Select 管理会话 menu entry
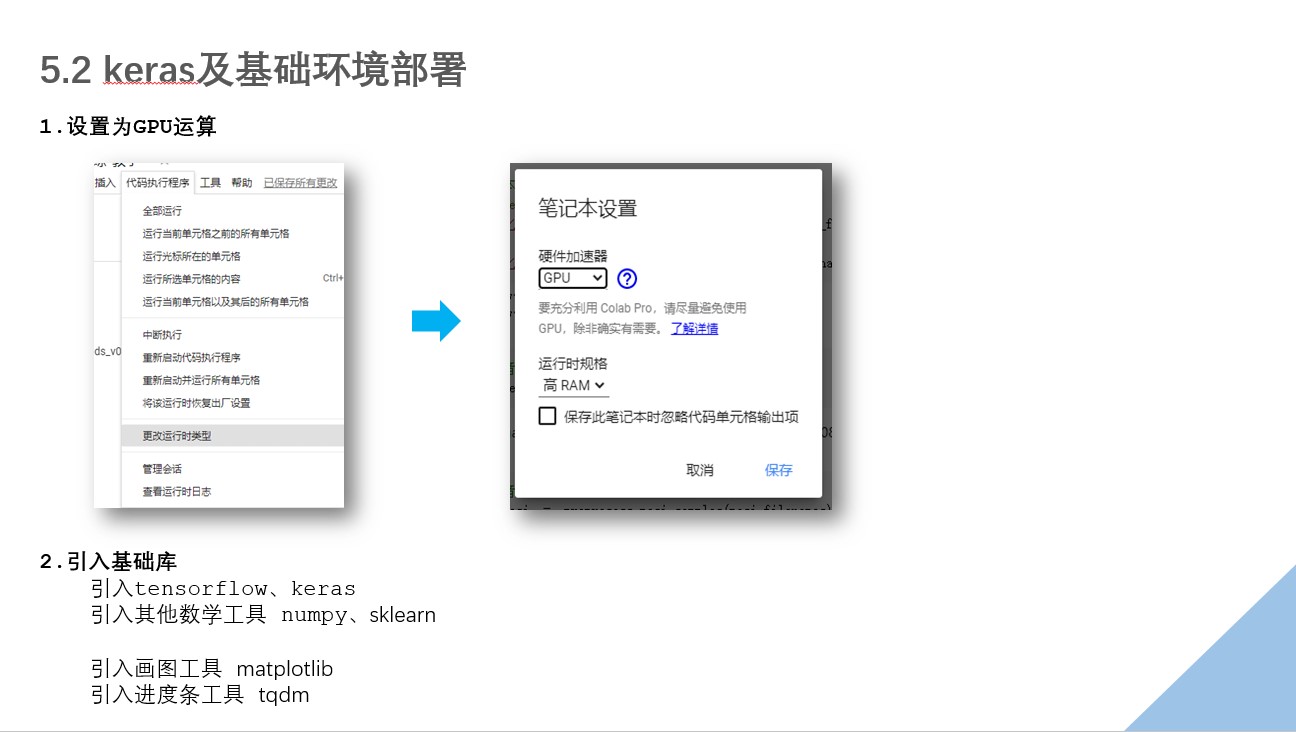Viewport: 1296px width, 732px height. point(162,469)
